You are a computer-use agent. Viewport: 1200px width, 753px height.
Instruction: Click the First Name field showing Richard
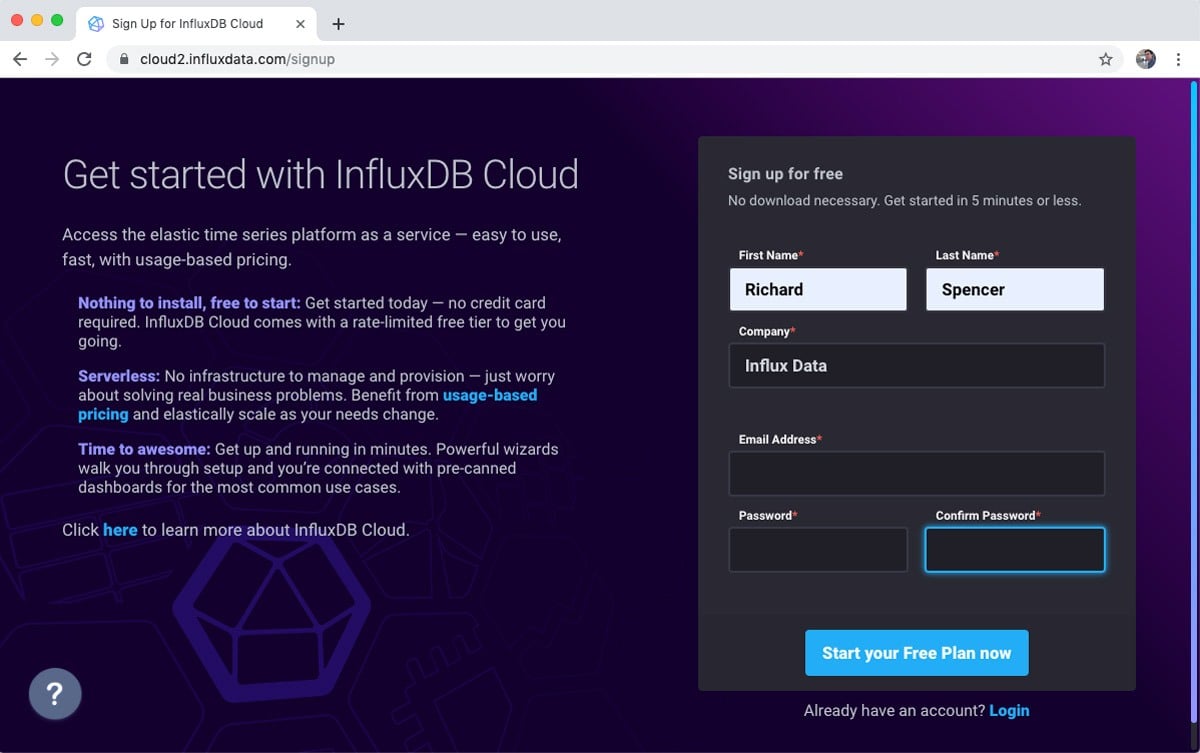tap(818, 289)
